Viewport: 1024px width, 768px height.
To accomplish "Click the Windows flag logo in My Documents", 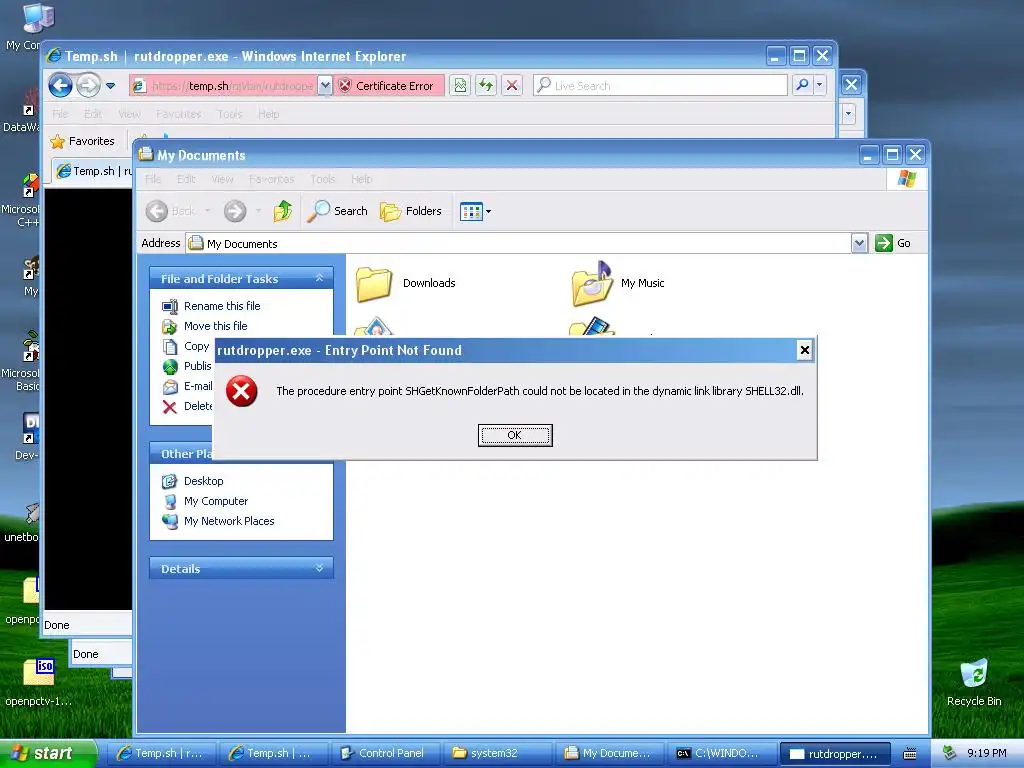I will [906, 179].
